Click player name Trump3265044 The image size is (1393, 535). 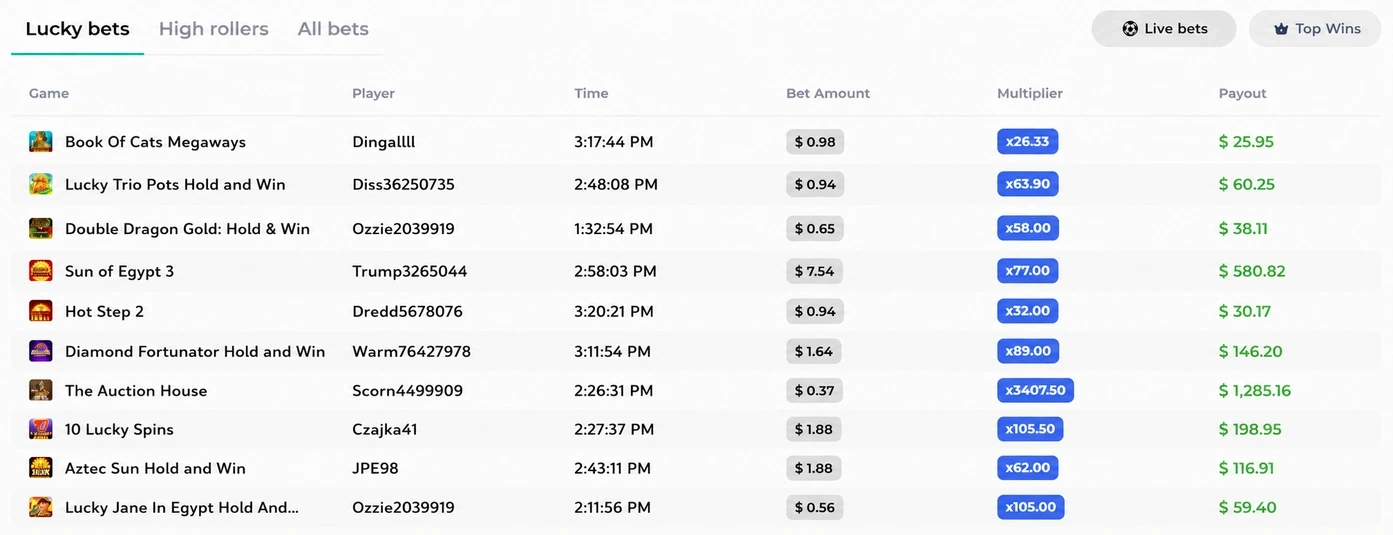point(409,271)
